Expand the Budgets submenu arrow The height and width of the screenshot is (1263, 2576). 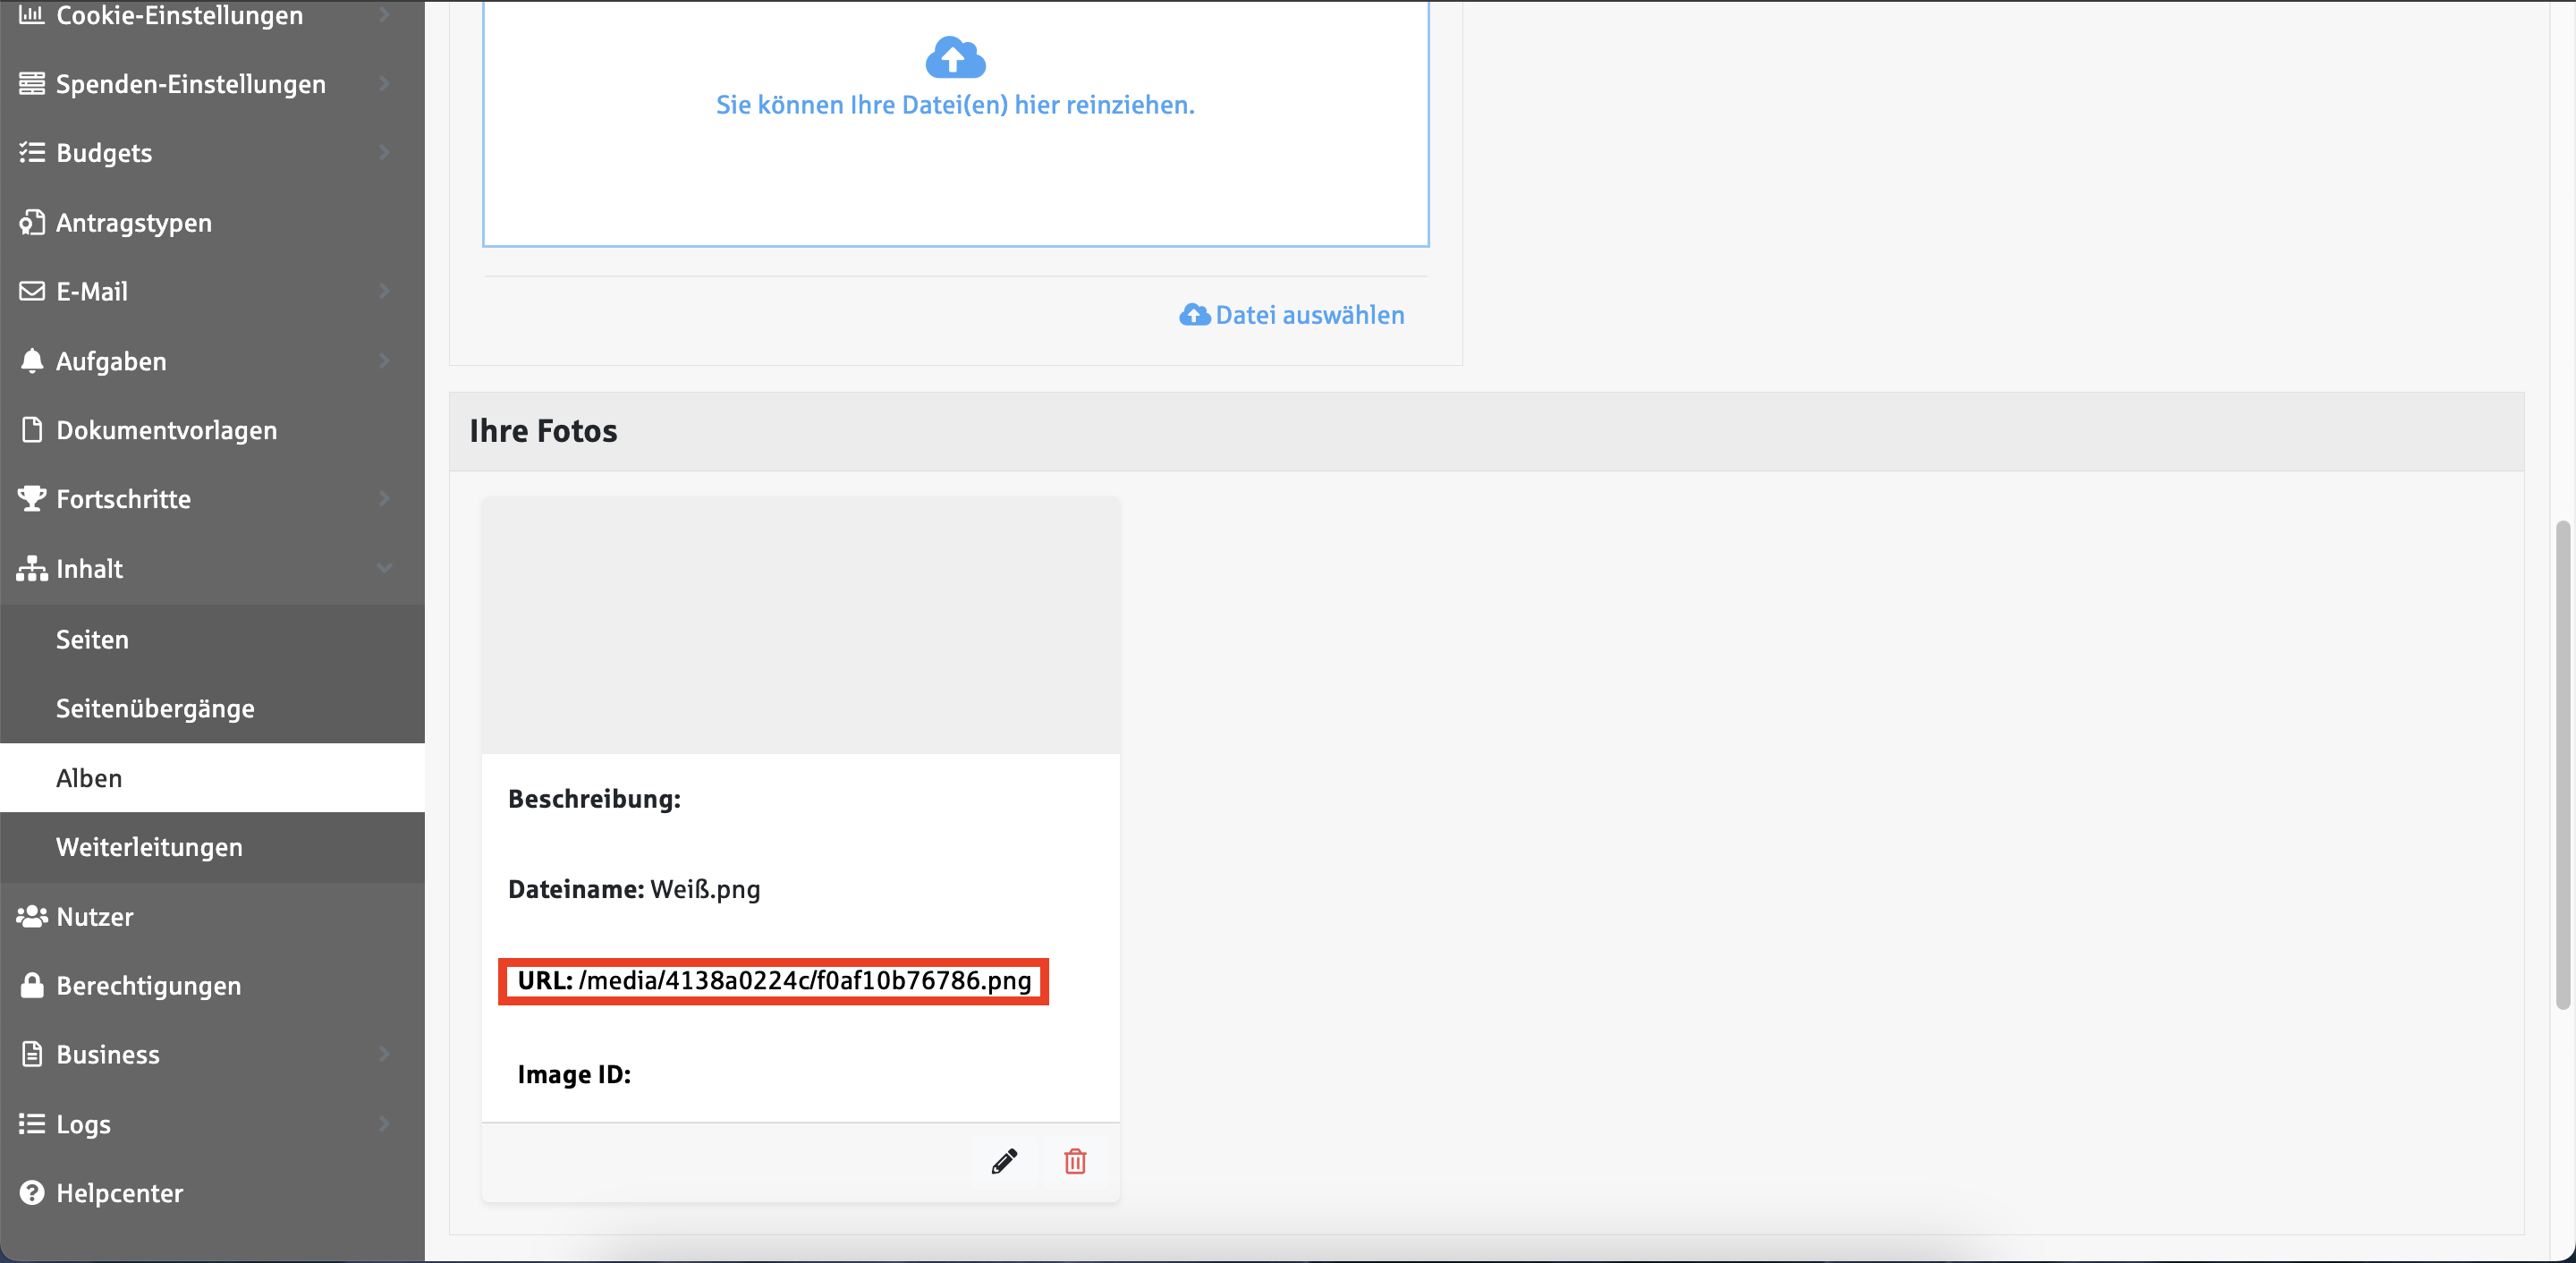(384, 152)
